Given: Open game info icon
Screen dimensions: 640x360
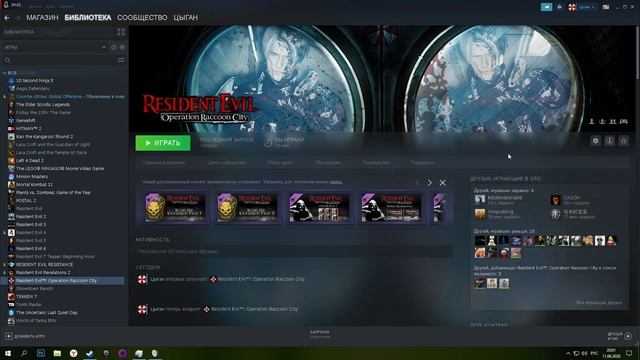Looking at the screenshot, I should [x=609, y=141].
